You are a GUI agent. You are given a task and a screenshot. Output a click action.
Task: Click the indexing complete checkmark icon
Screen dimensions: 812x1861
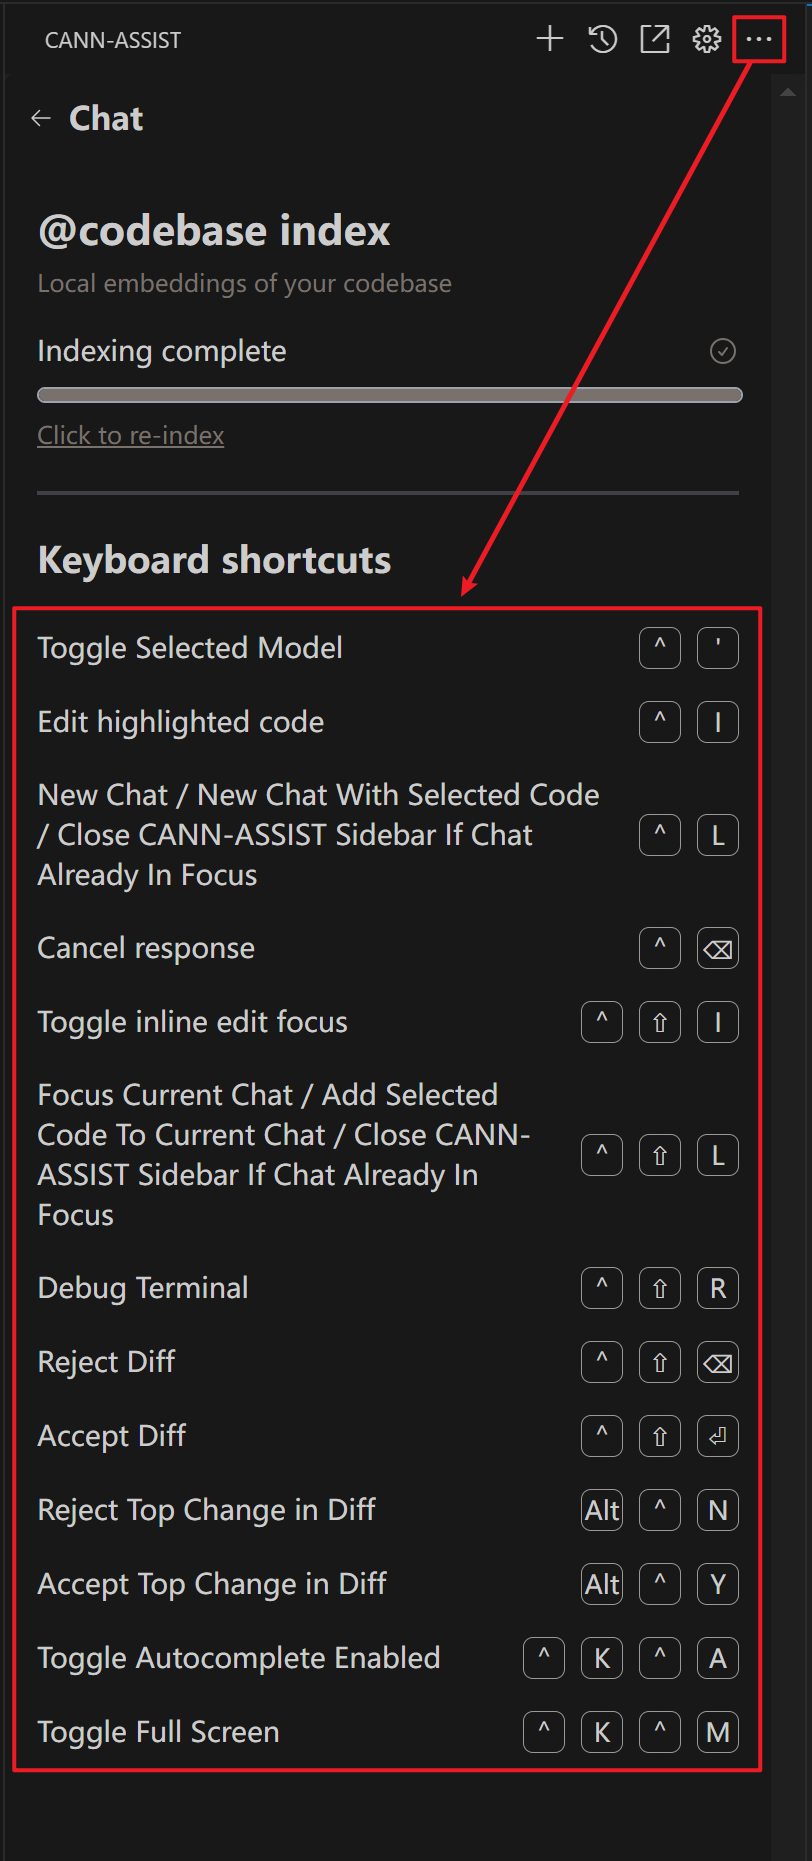point(722,351)
